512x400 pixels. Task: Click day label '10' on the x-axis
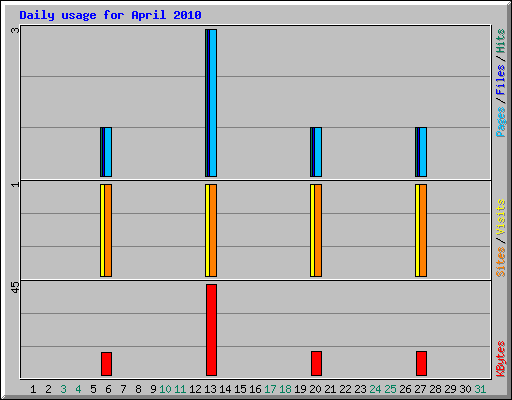(x=165, y=389)
